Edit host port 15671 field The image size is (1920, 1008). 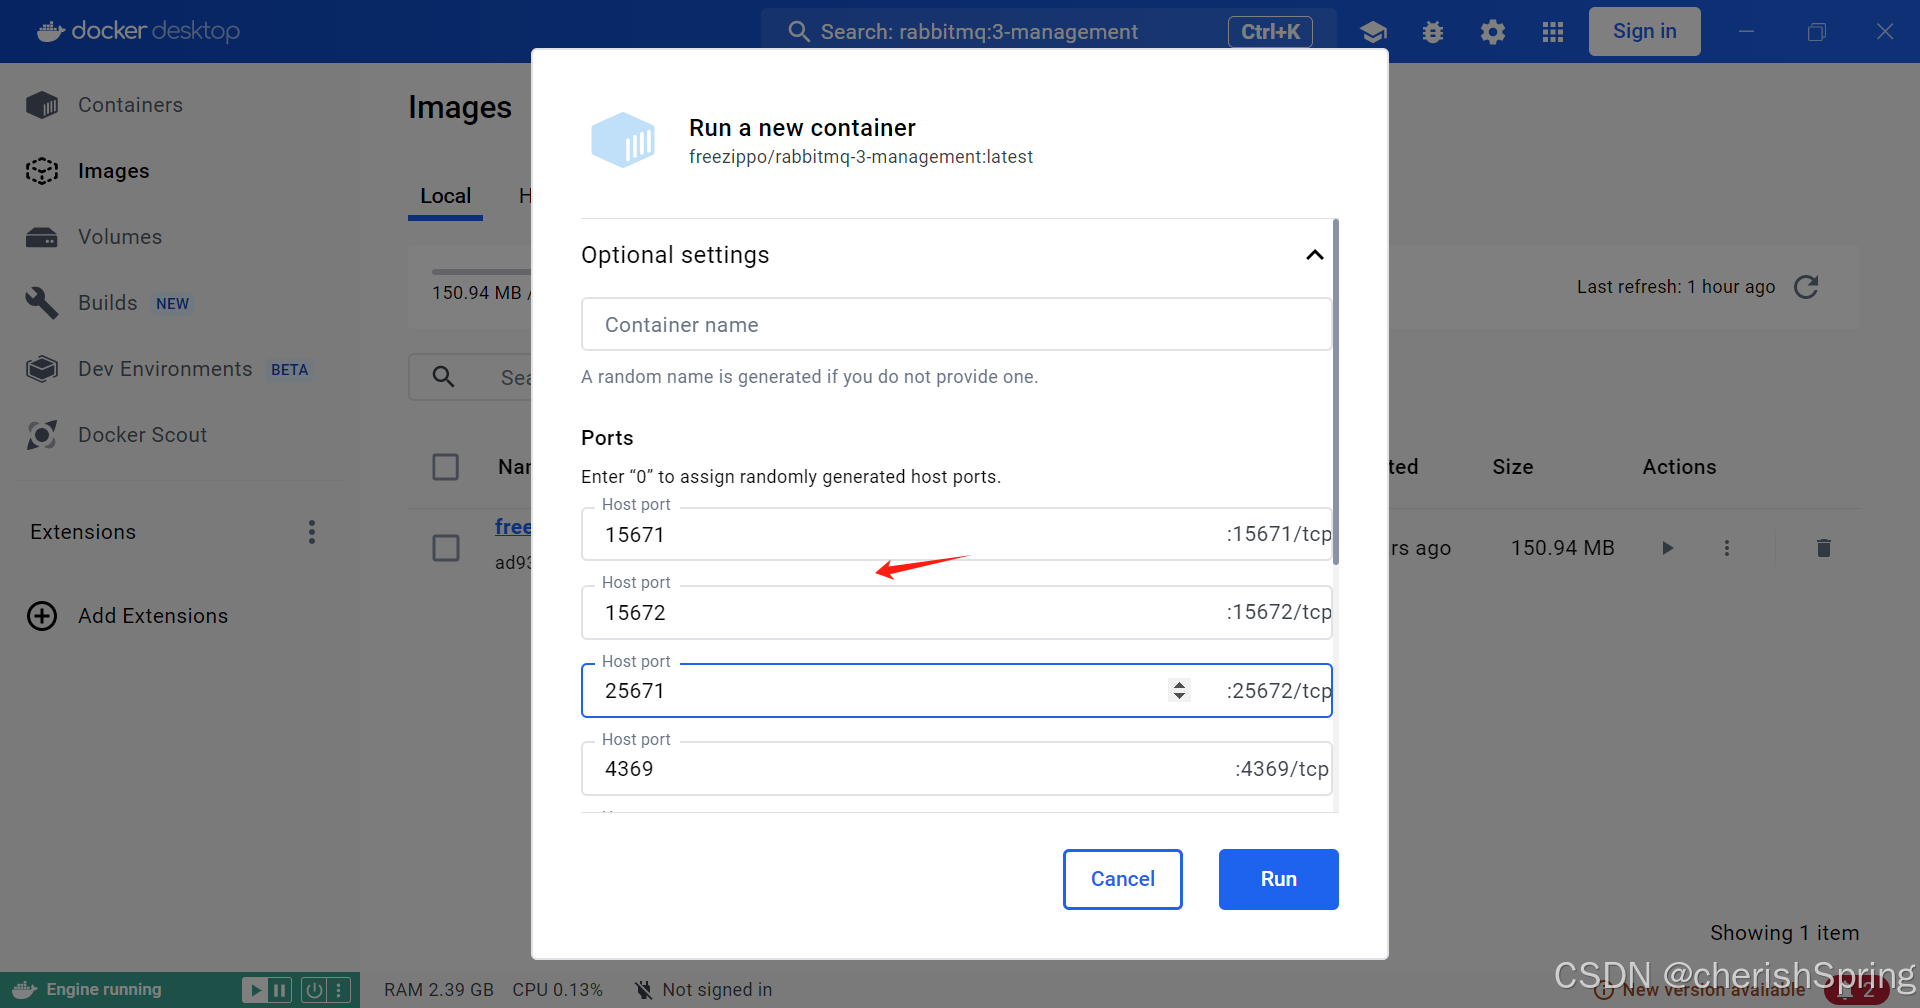click(x=957, y=534)
